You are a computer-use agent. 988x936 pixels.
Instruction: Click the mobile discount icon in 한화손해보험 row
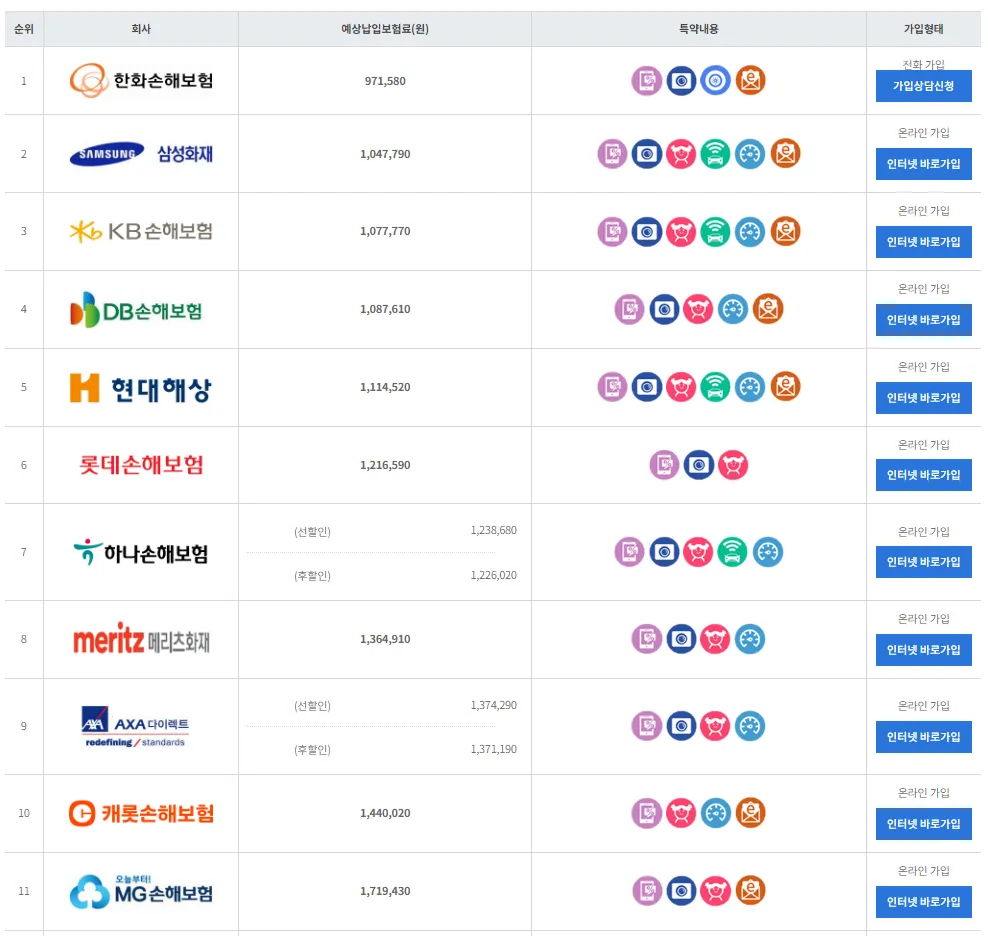click(x=646, y=81)
